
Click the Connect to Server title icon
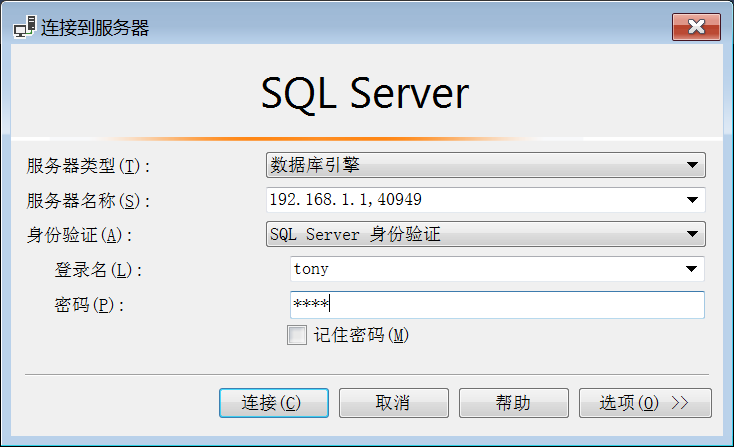(x=24, y=27)
